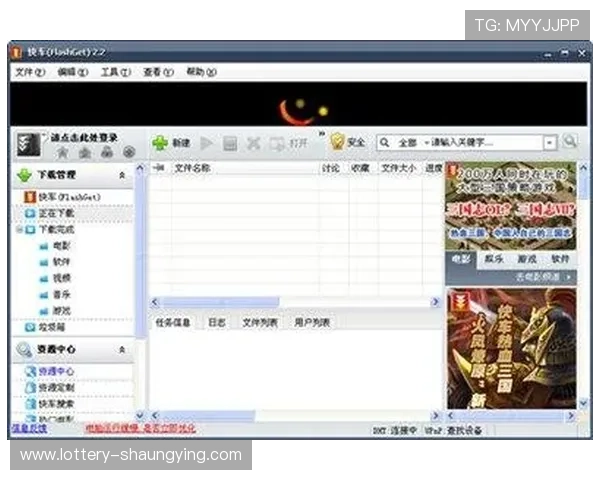The width and height of the screenshot is (600, 480).
Task: Click the Three Kingdoms game ad banner
Action: 510,207
